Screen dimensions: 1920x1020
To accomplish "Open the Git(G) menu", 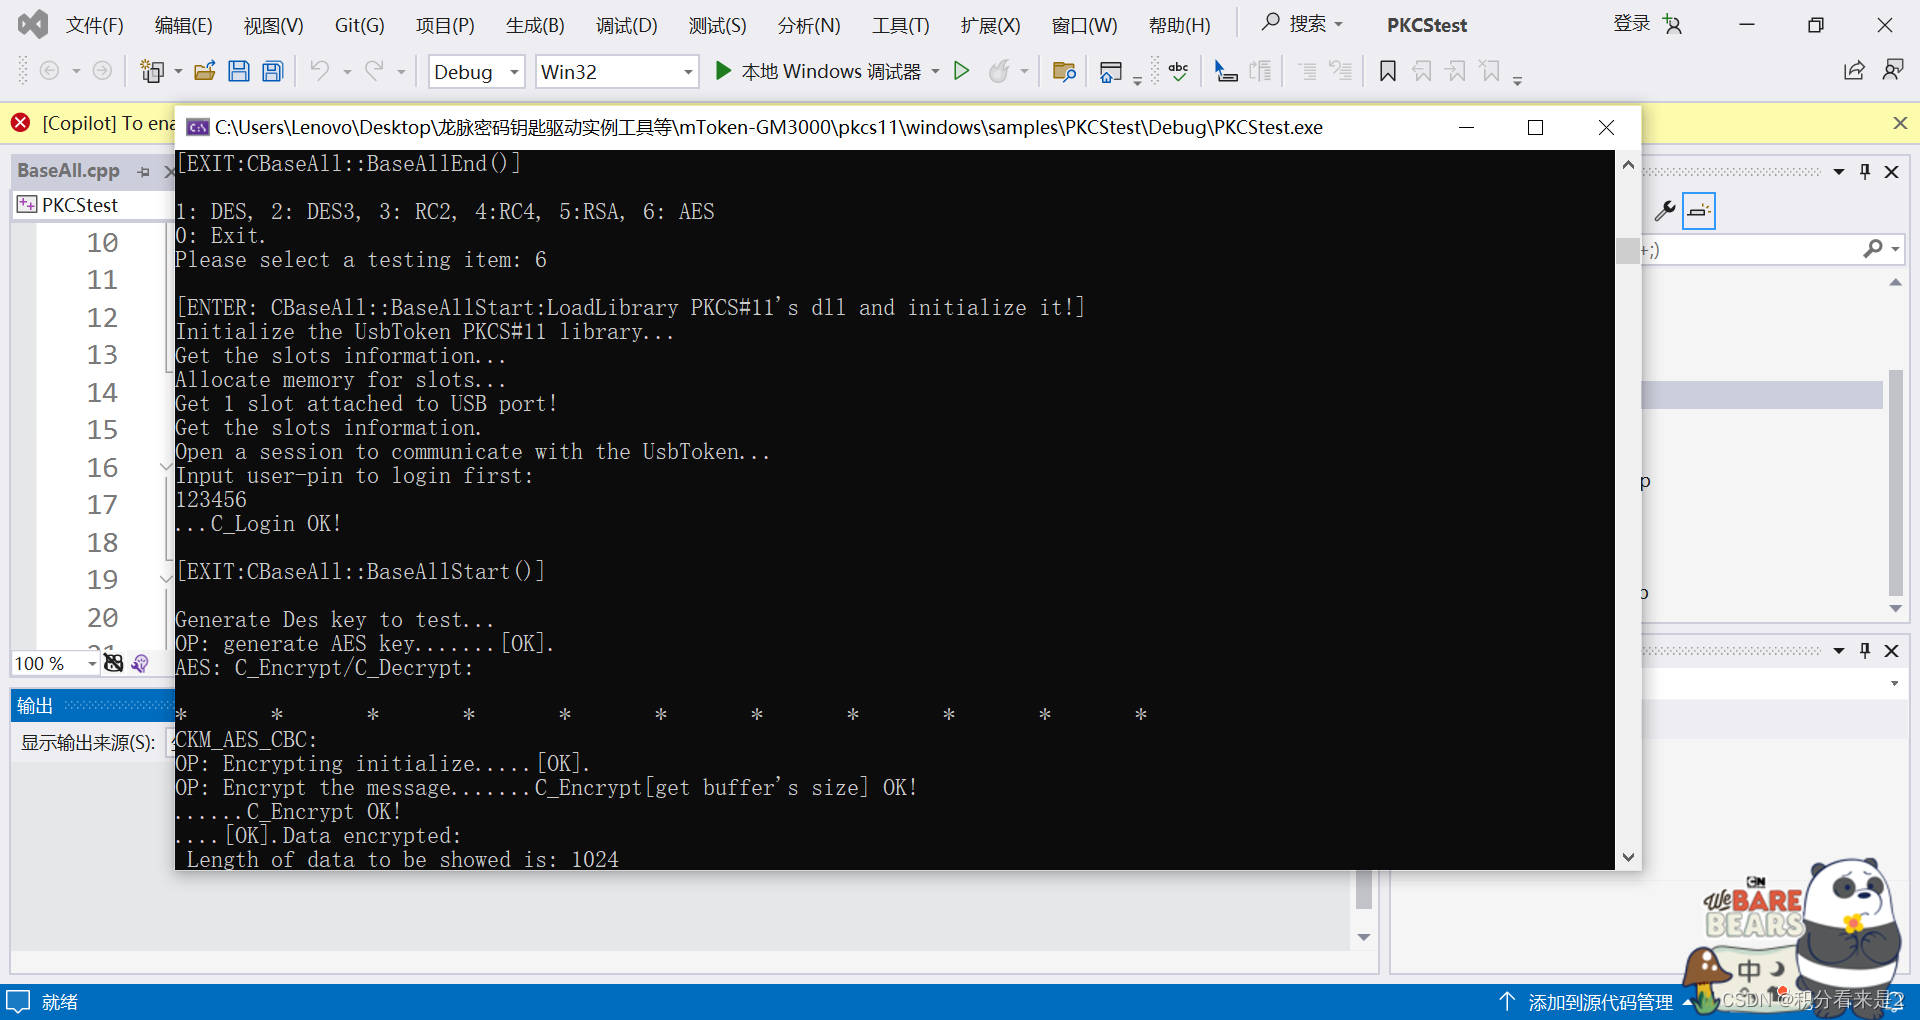I will [x=360, y=25].
